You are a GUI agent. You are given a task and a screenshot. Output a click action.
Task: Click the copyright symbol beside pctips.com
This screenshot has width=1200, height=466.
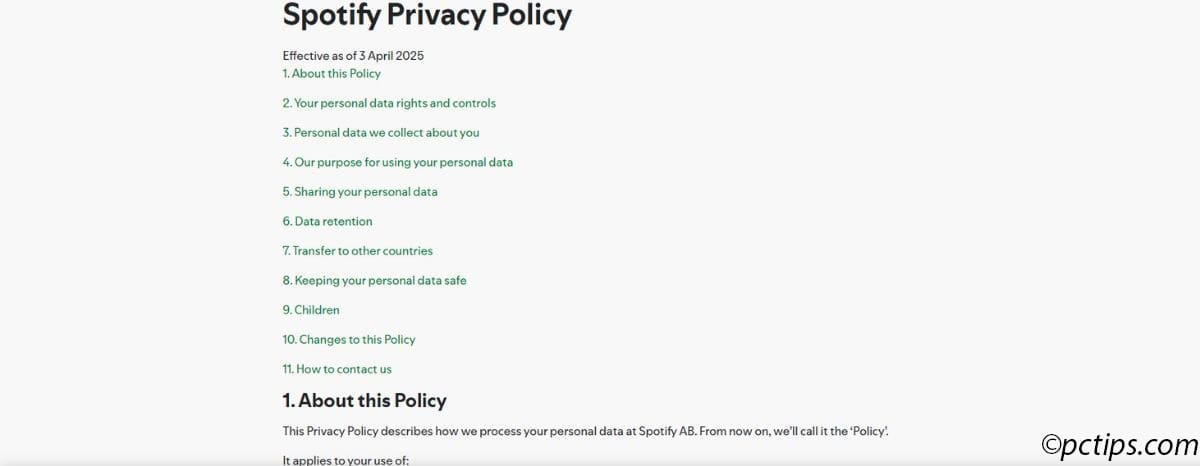(x=1052, y=443)
